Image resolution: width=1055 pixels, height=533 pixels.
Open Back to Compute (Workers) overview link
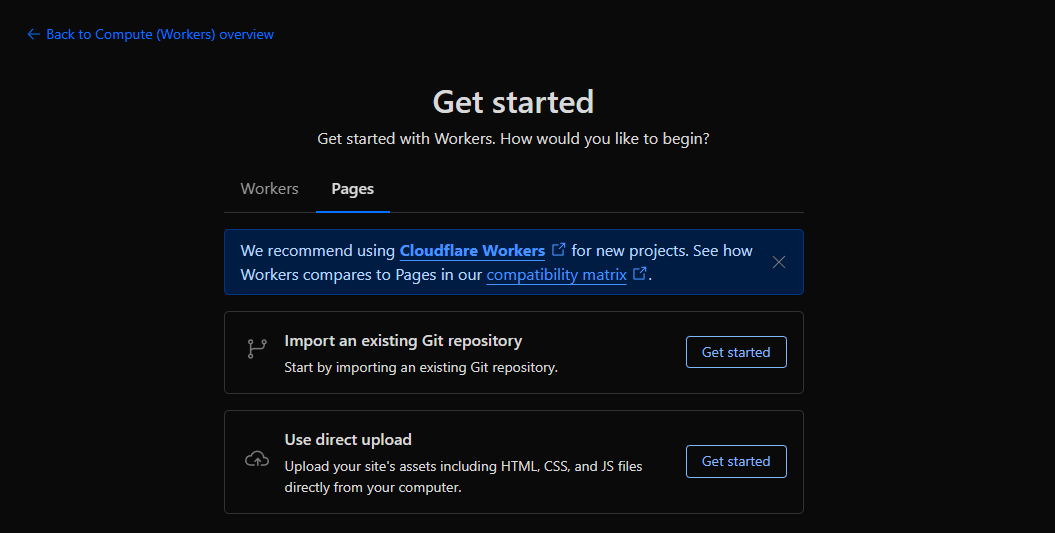coord(159,34)
